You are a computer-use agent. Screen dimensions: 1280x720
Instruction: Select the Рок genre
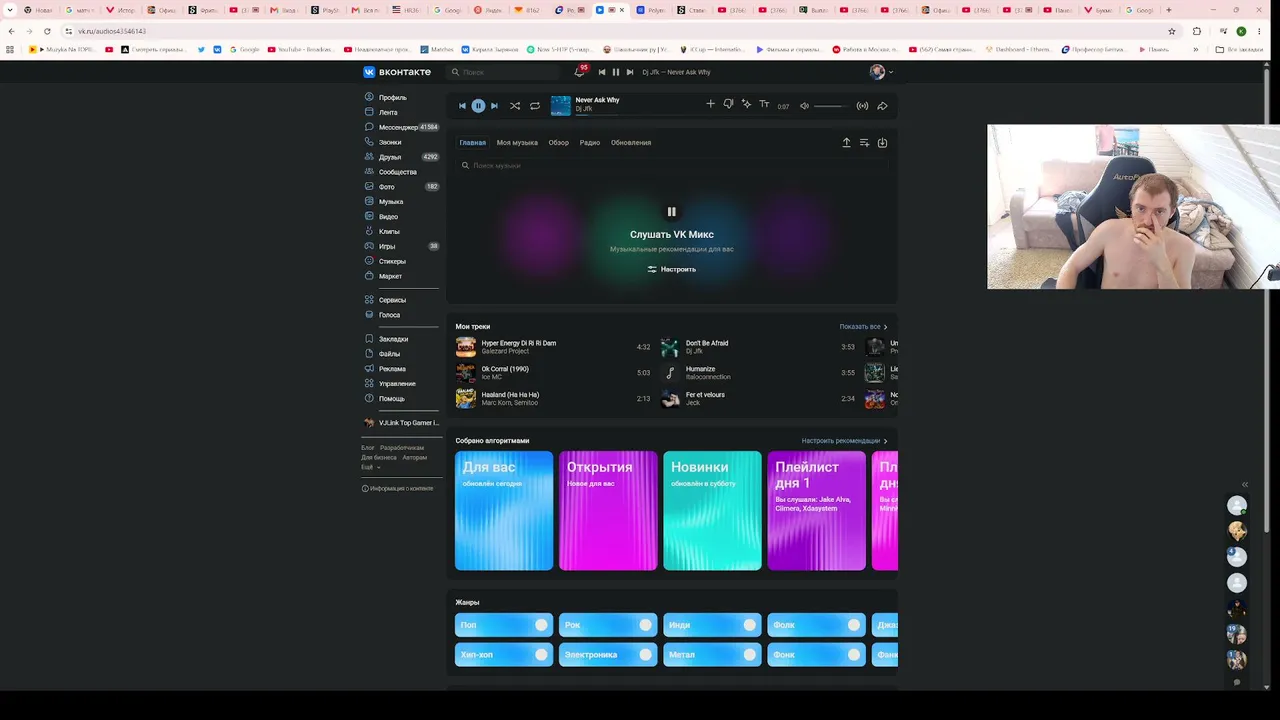point(608,625)
